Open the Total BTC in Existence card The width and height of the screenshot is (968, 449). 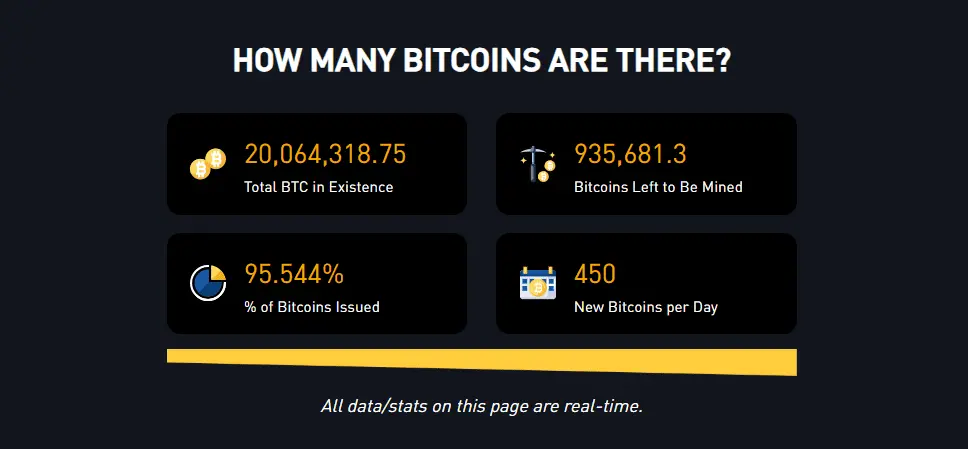pos(317,164)
